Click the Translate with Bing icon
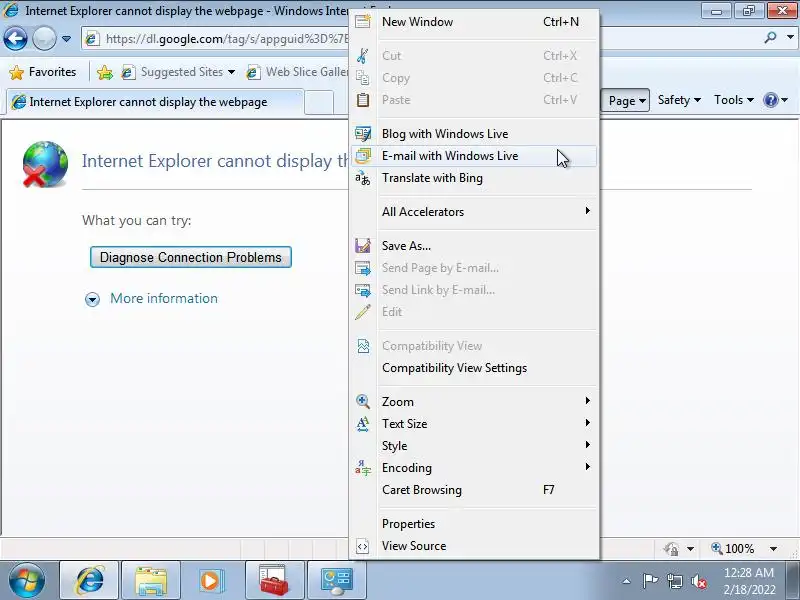The height and width of the screenshot is (600, 800). pyautogui.click(x=363, y=178)
